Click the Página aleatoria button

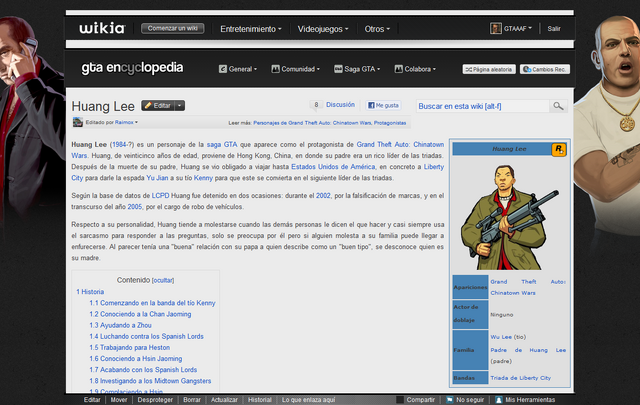coord(489,69)
